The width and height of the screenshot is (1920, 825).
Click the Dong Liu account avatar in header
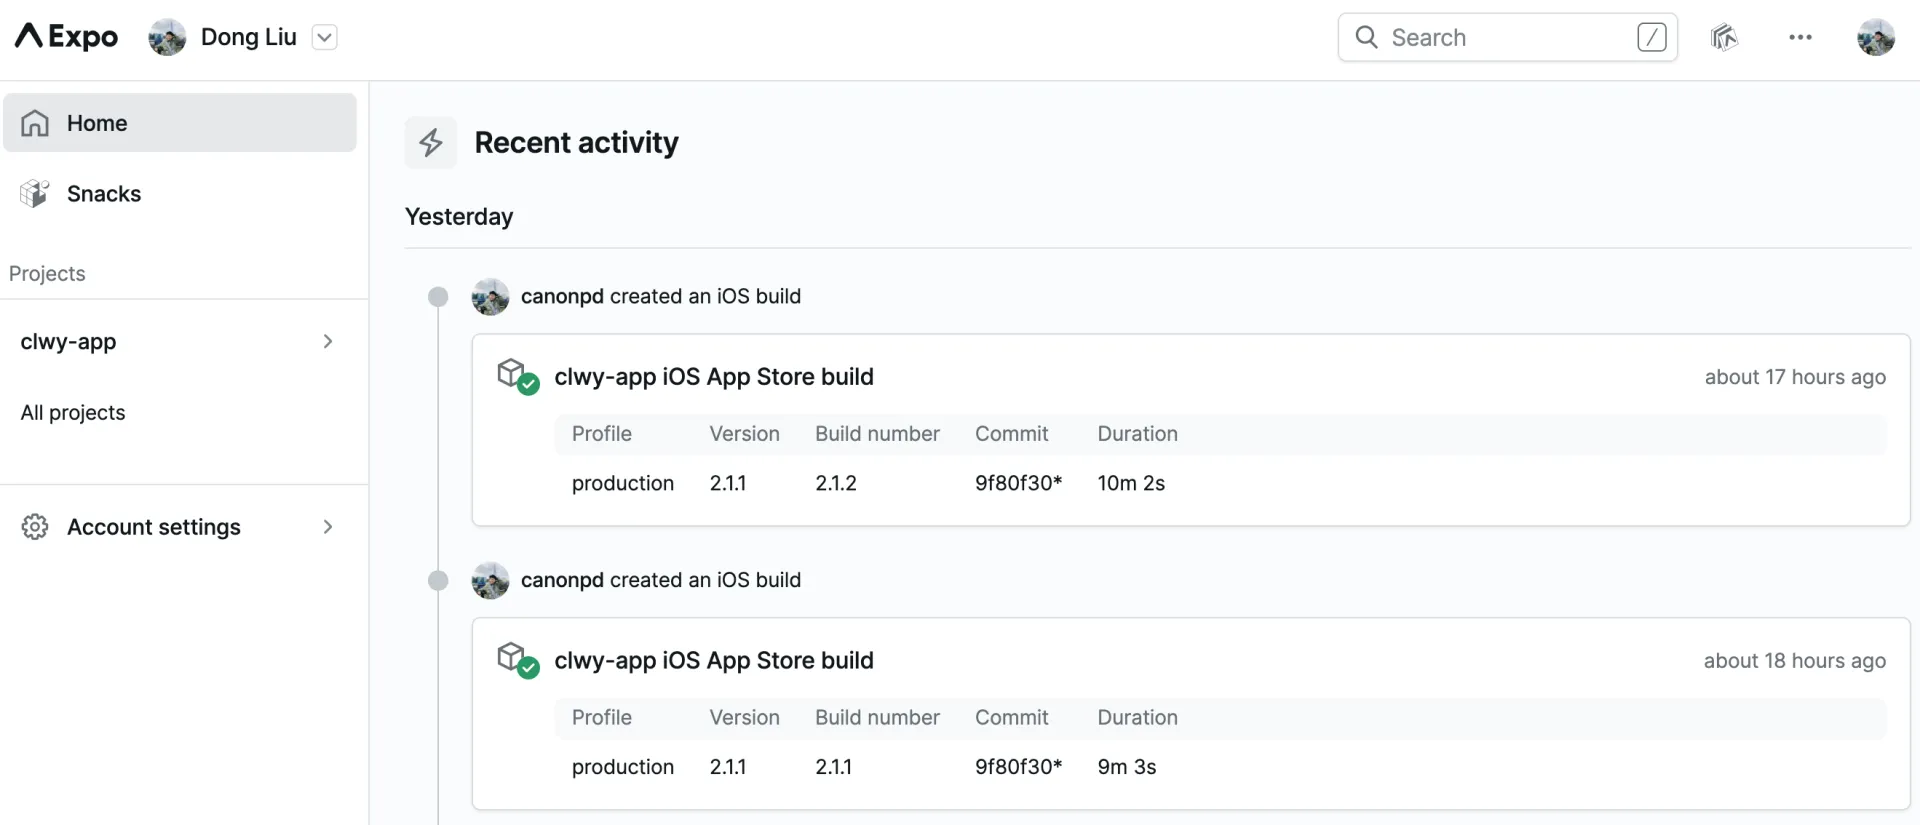coord(167,37)
